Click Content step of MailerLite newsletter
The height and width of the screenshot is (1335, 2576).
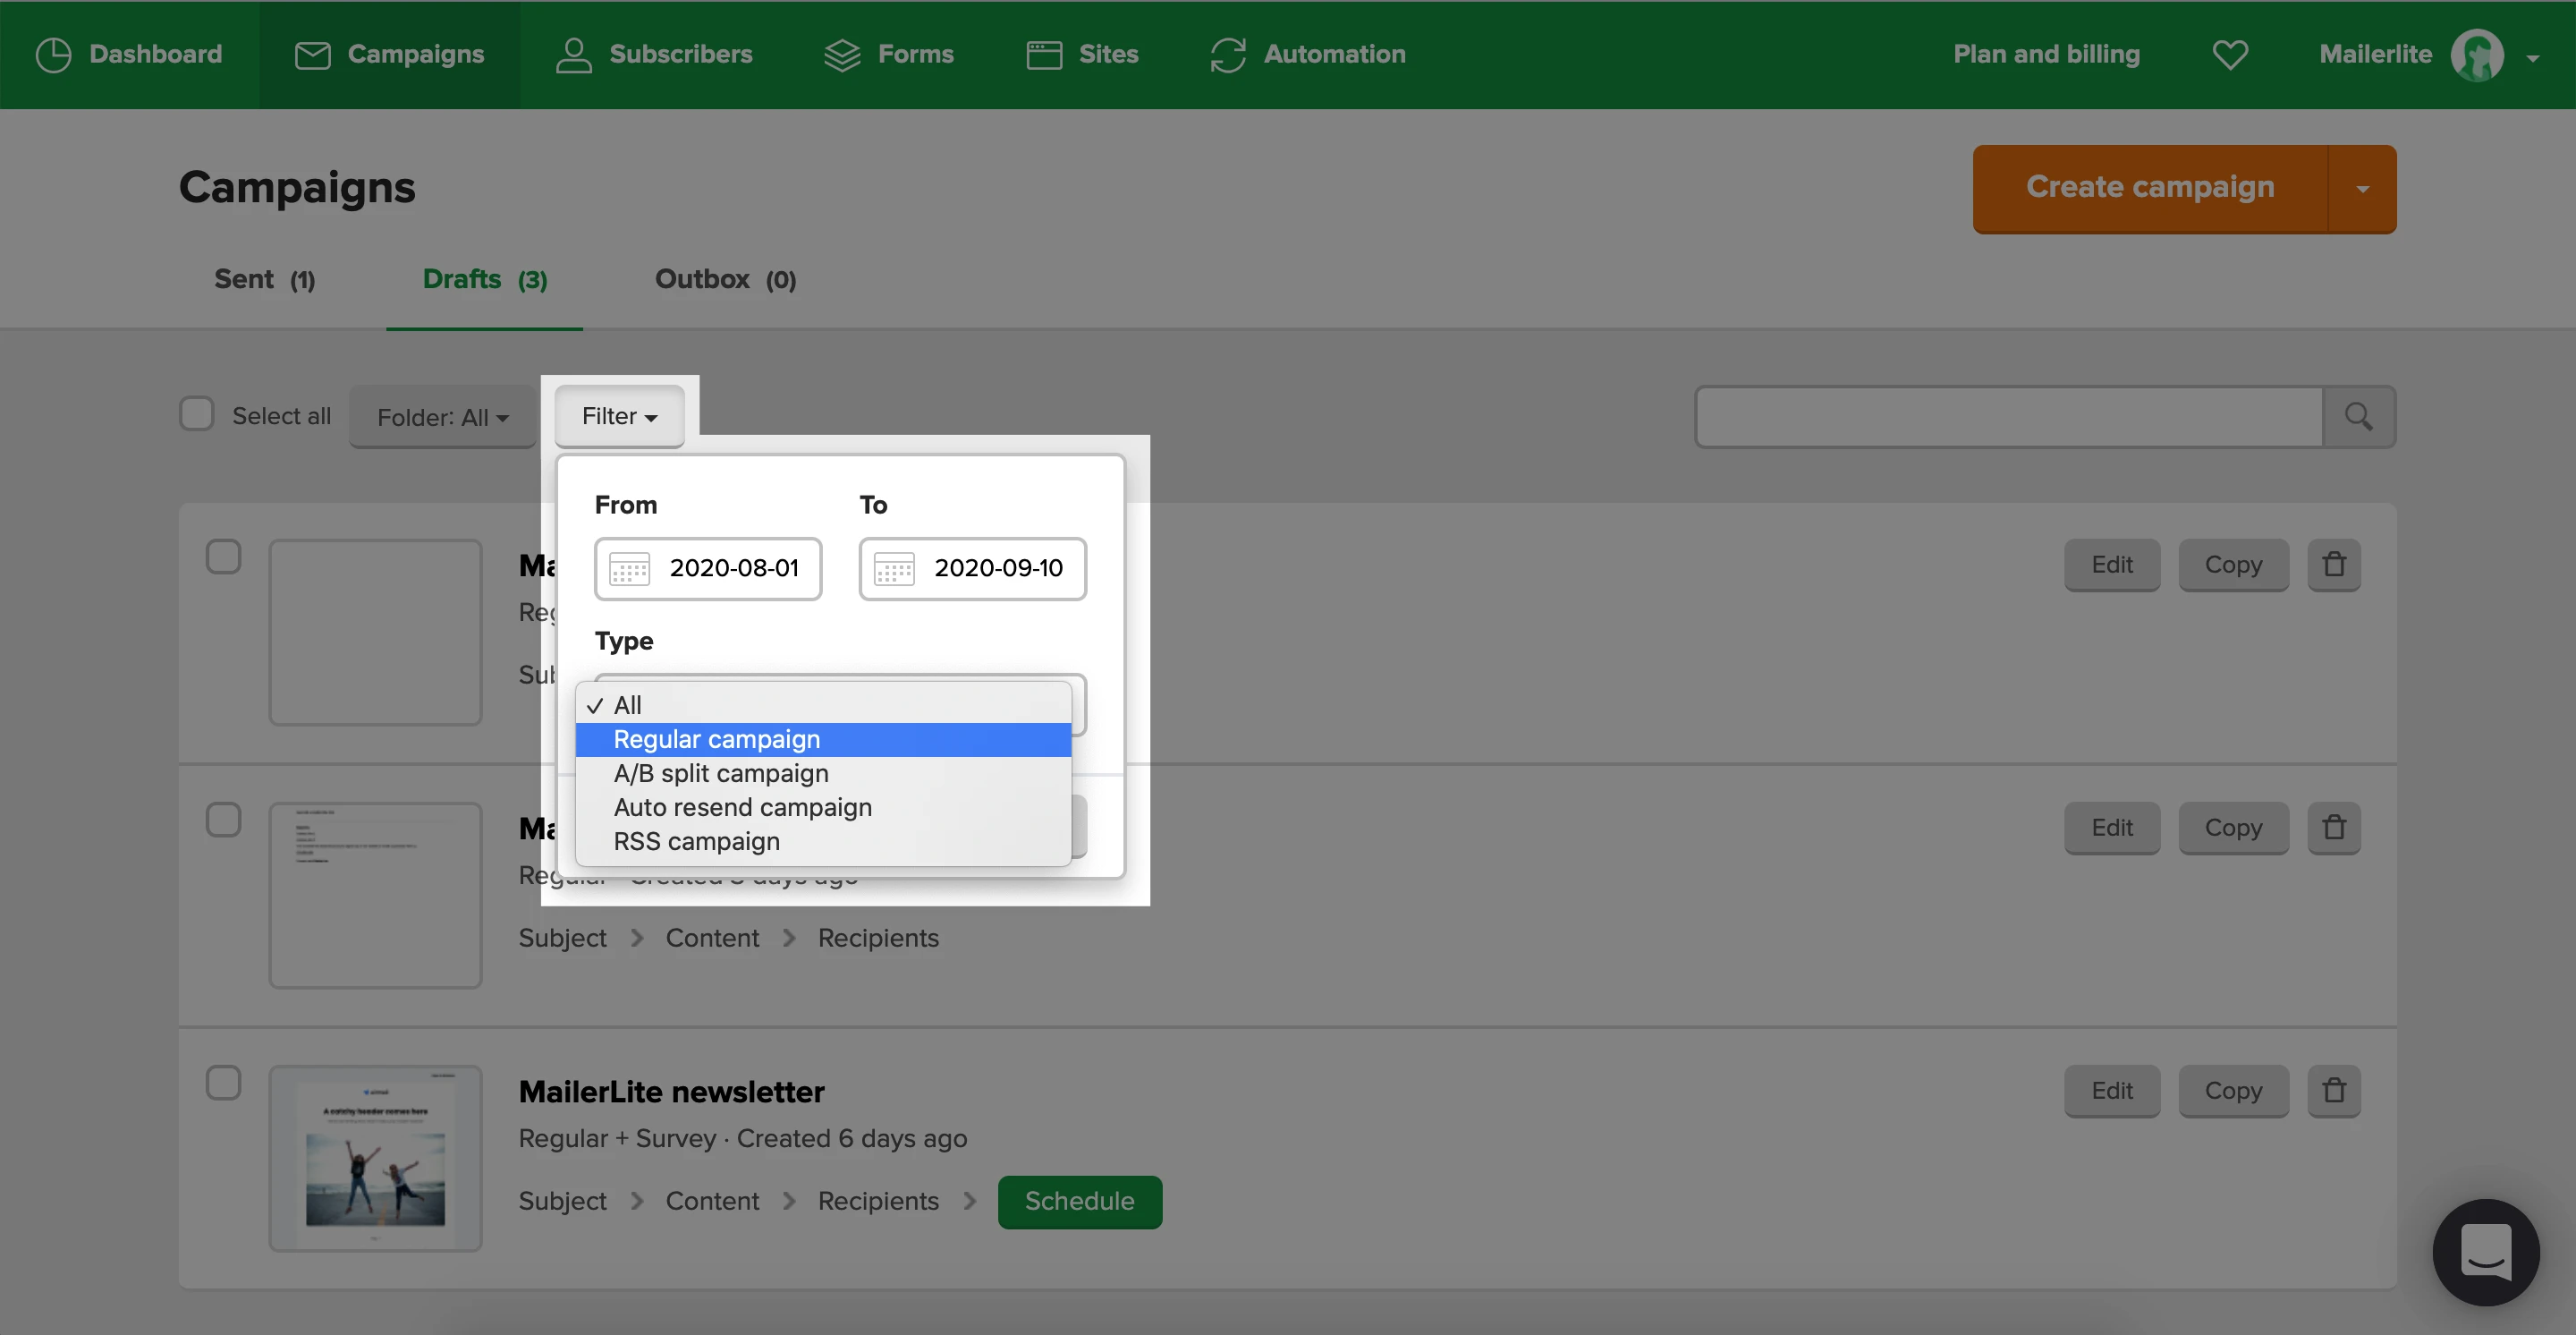click(x=712, y=1201)
